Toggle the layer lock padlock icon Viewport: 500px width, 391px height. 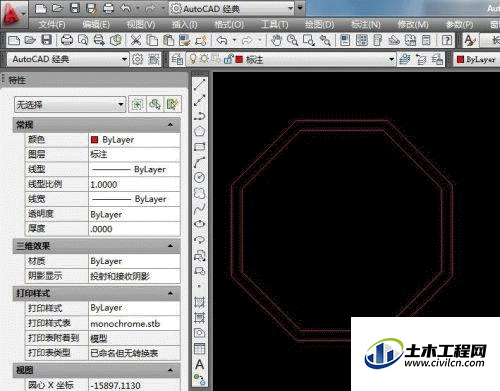click(x=228, y=59)
